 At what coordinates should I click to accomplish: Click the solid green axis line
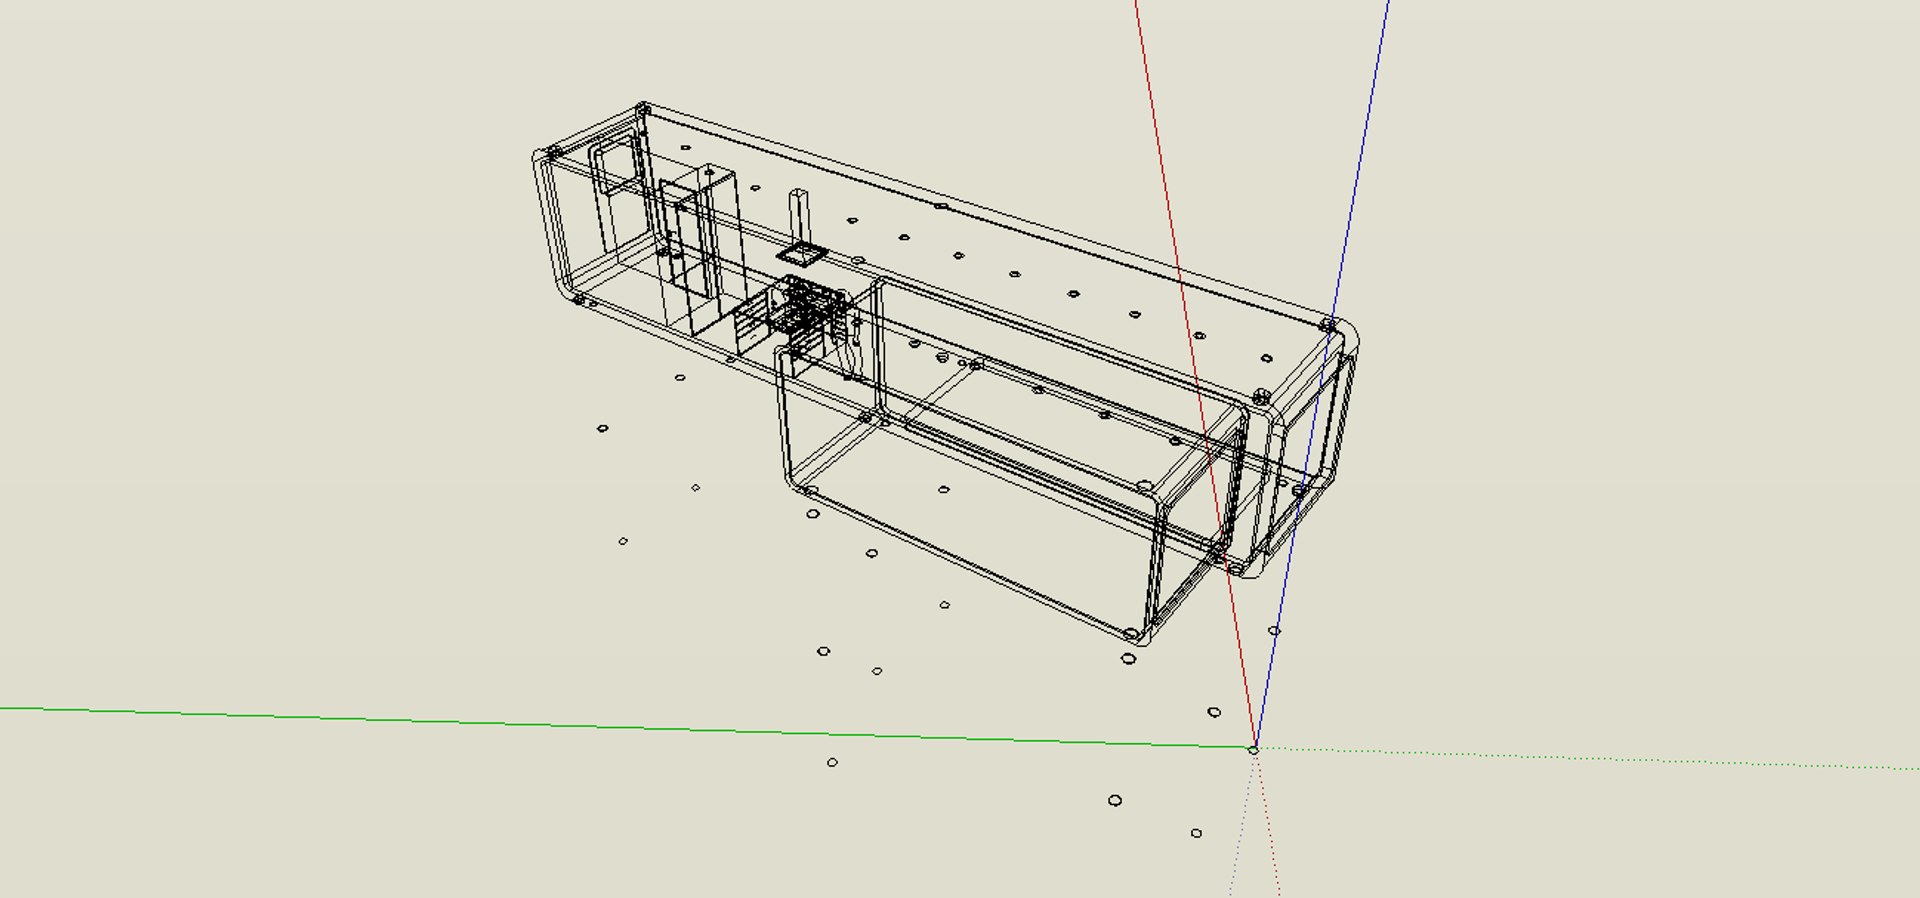pos(626,727)
